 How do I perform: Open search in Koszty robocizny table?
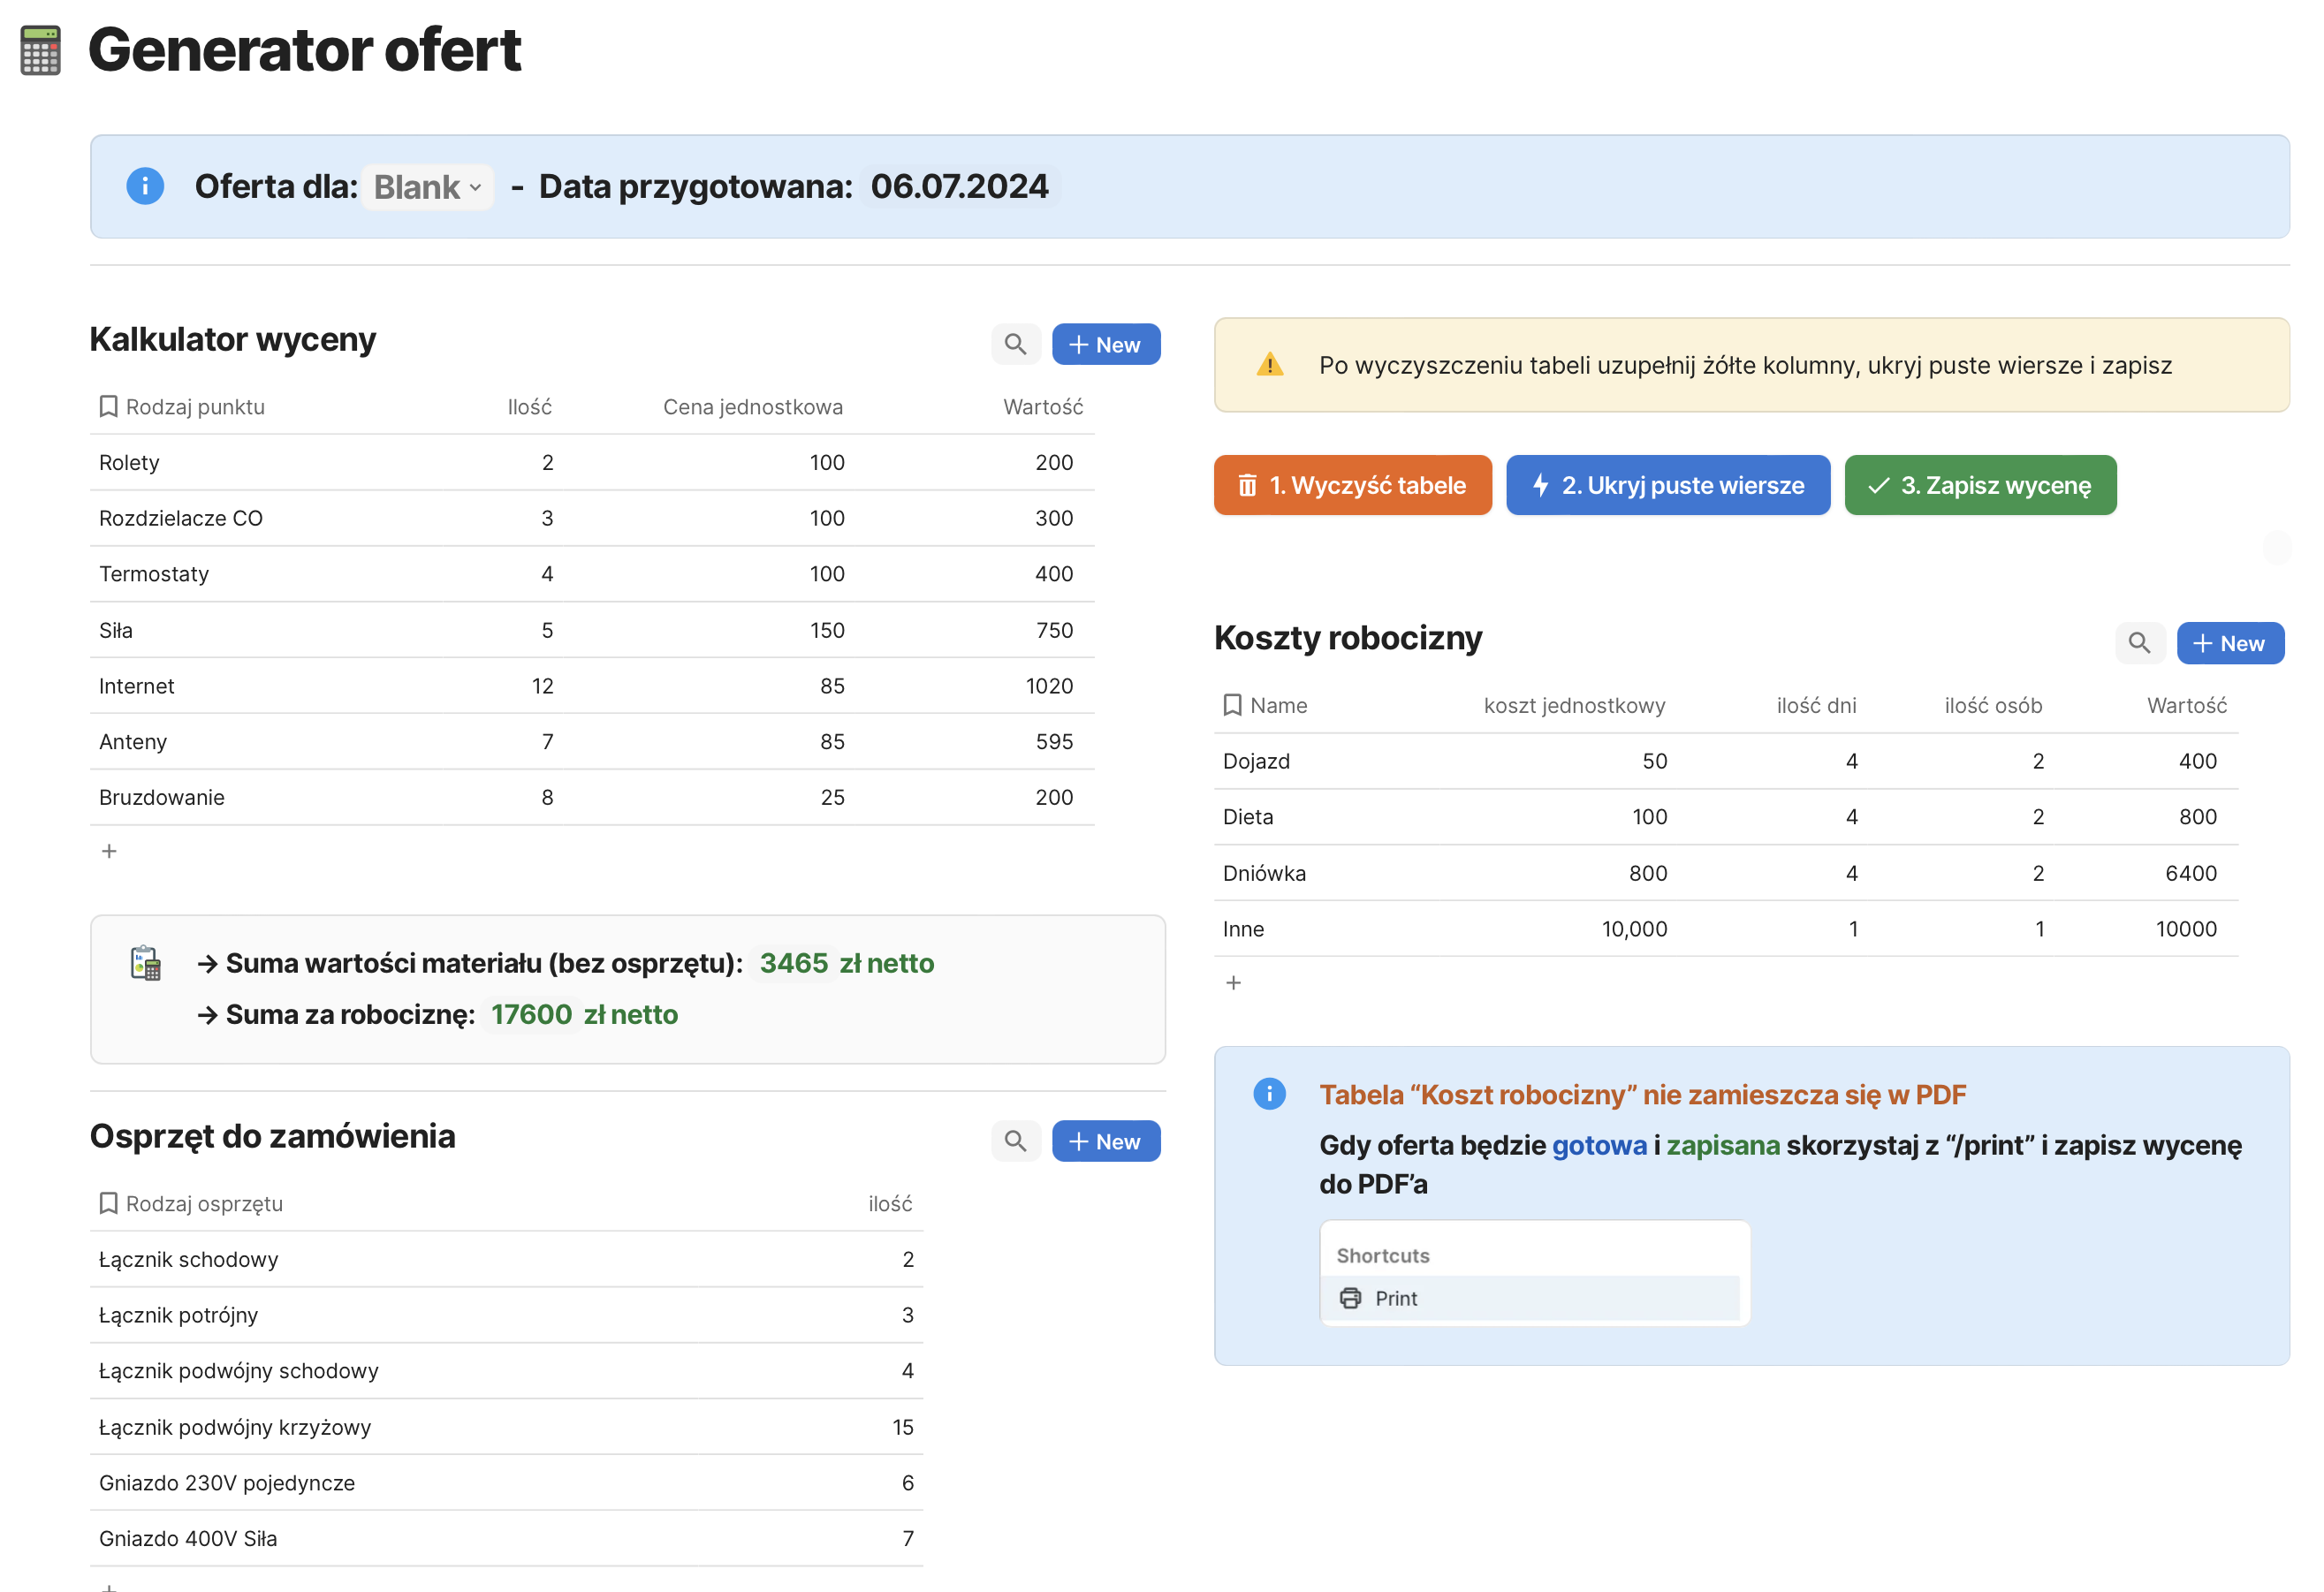[x=2139, y=643]
